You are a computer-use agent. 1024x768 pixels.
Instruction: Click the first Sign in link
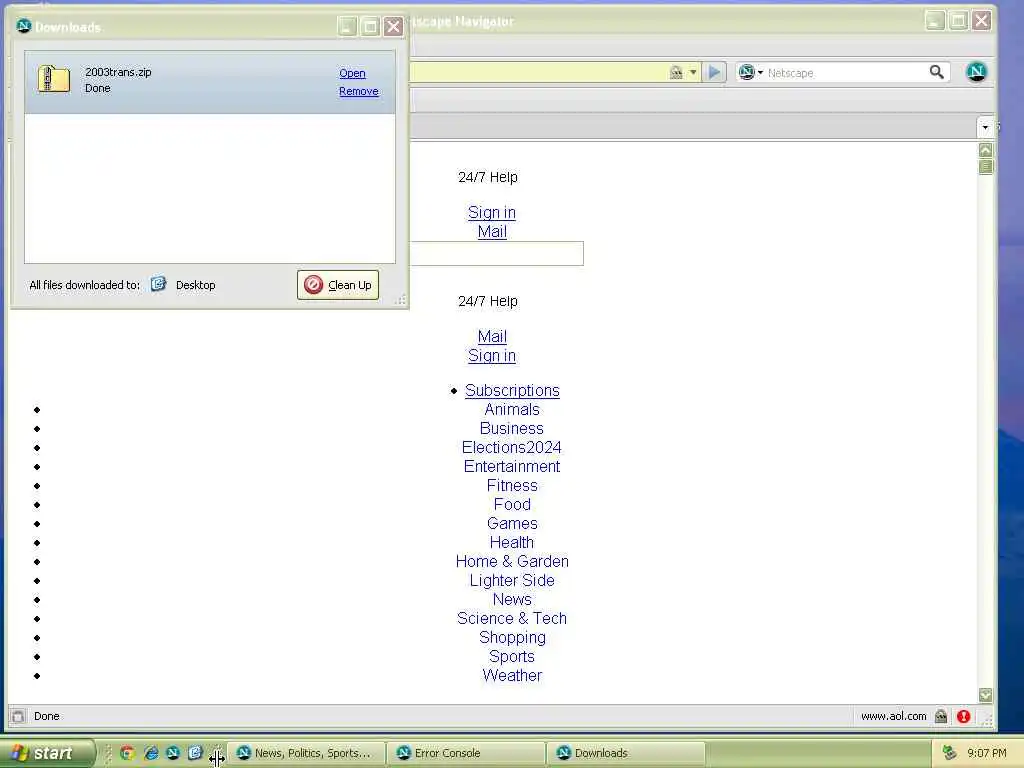pos(492,212)
